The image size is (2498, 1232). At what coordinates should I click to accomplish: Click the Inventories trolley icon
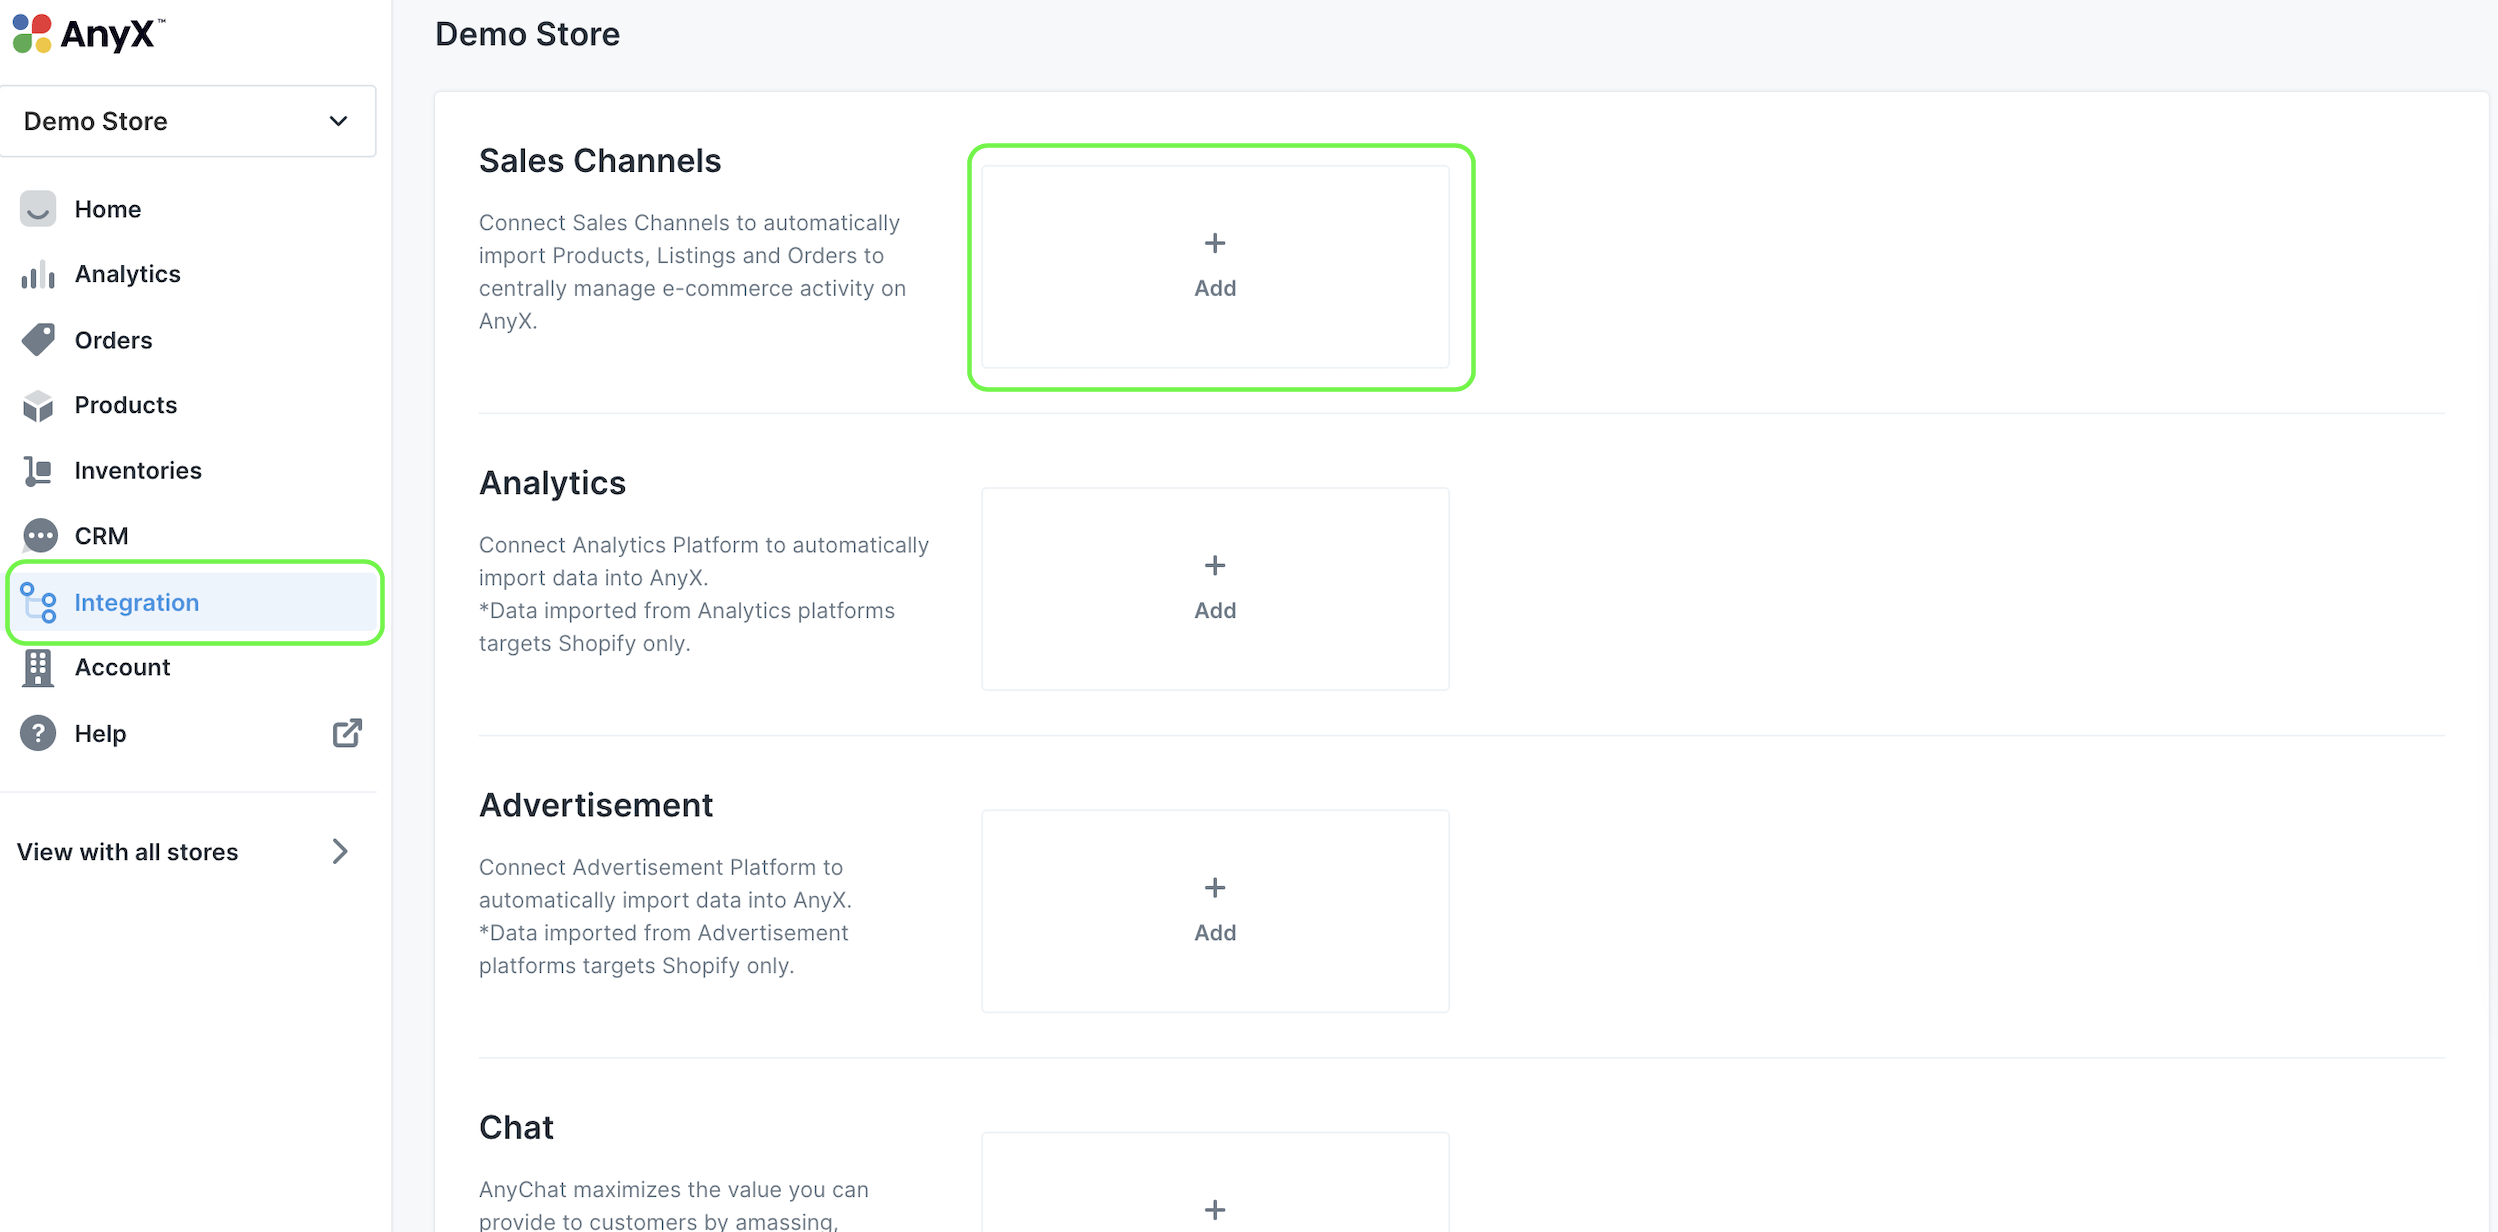38,471
